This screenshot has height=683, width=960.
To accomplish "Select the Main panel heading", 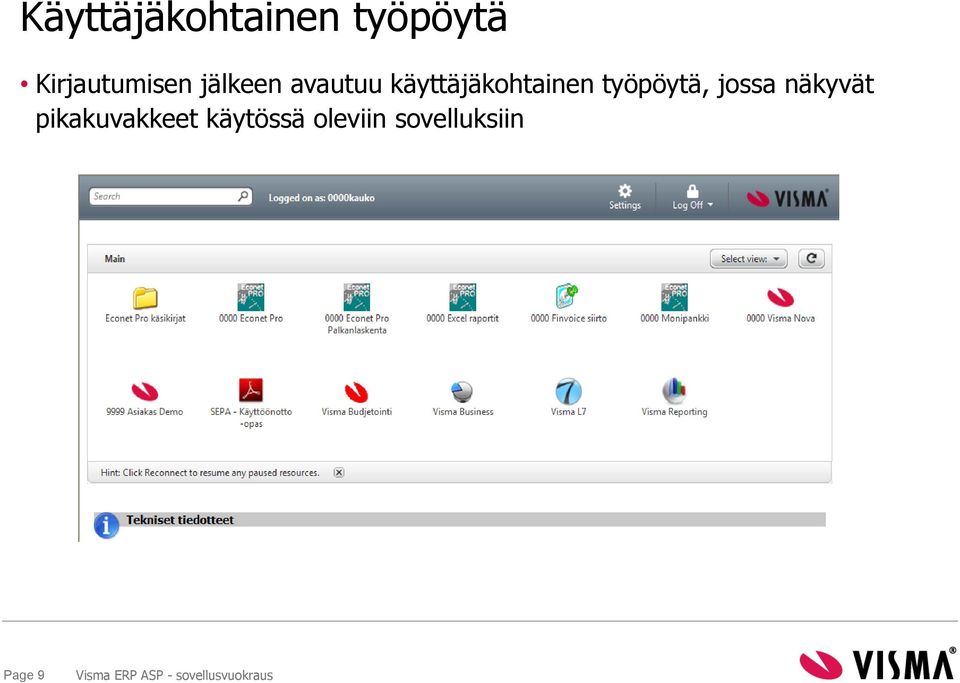I will click(114, 259).
